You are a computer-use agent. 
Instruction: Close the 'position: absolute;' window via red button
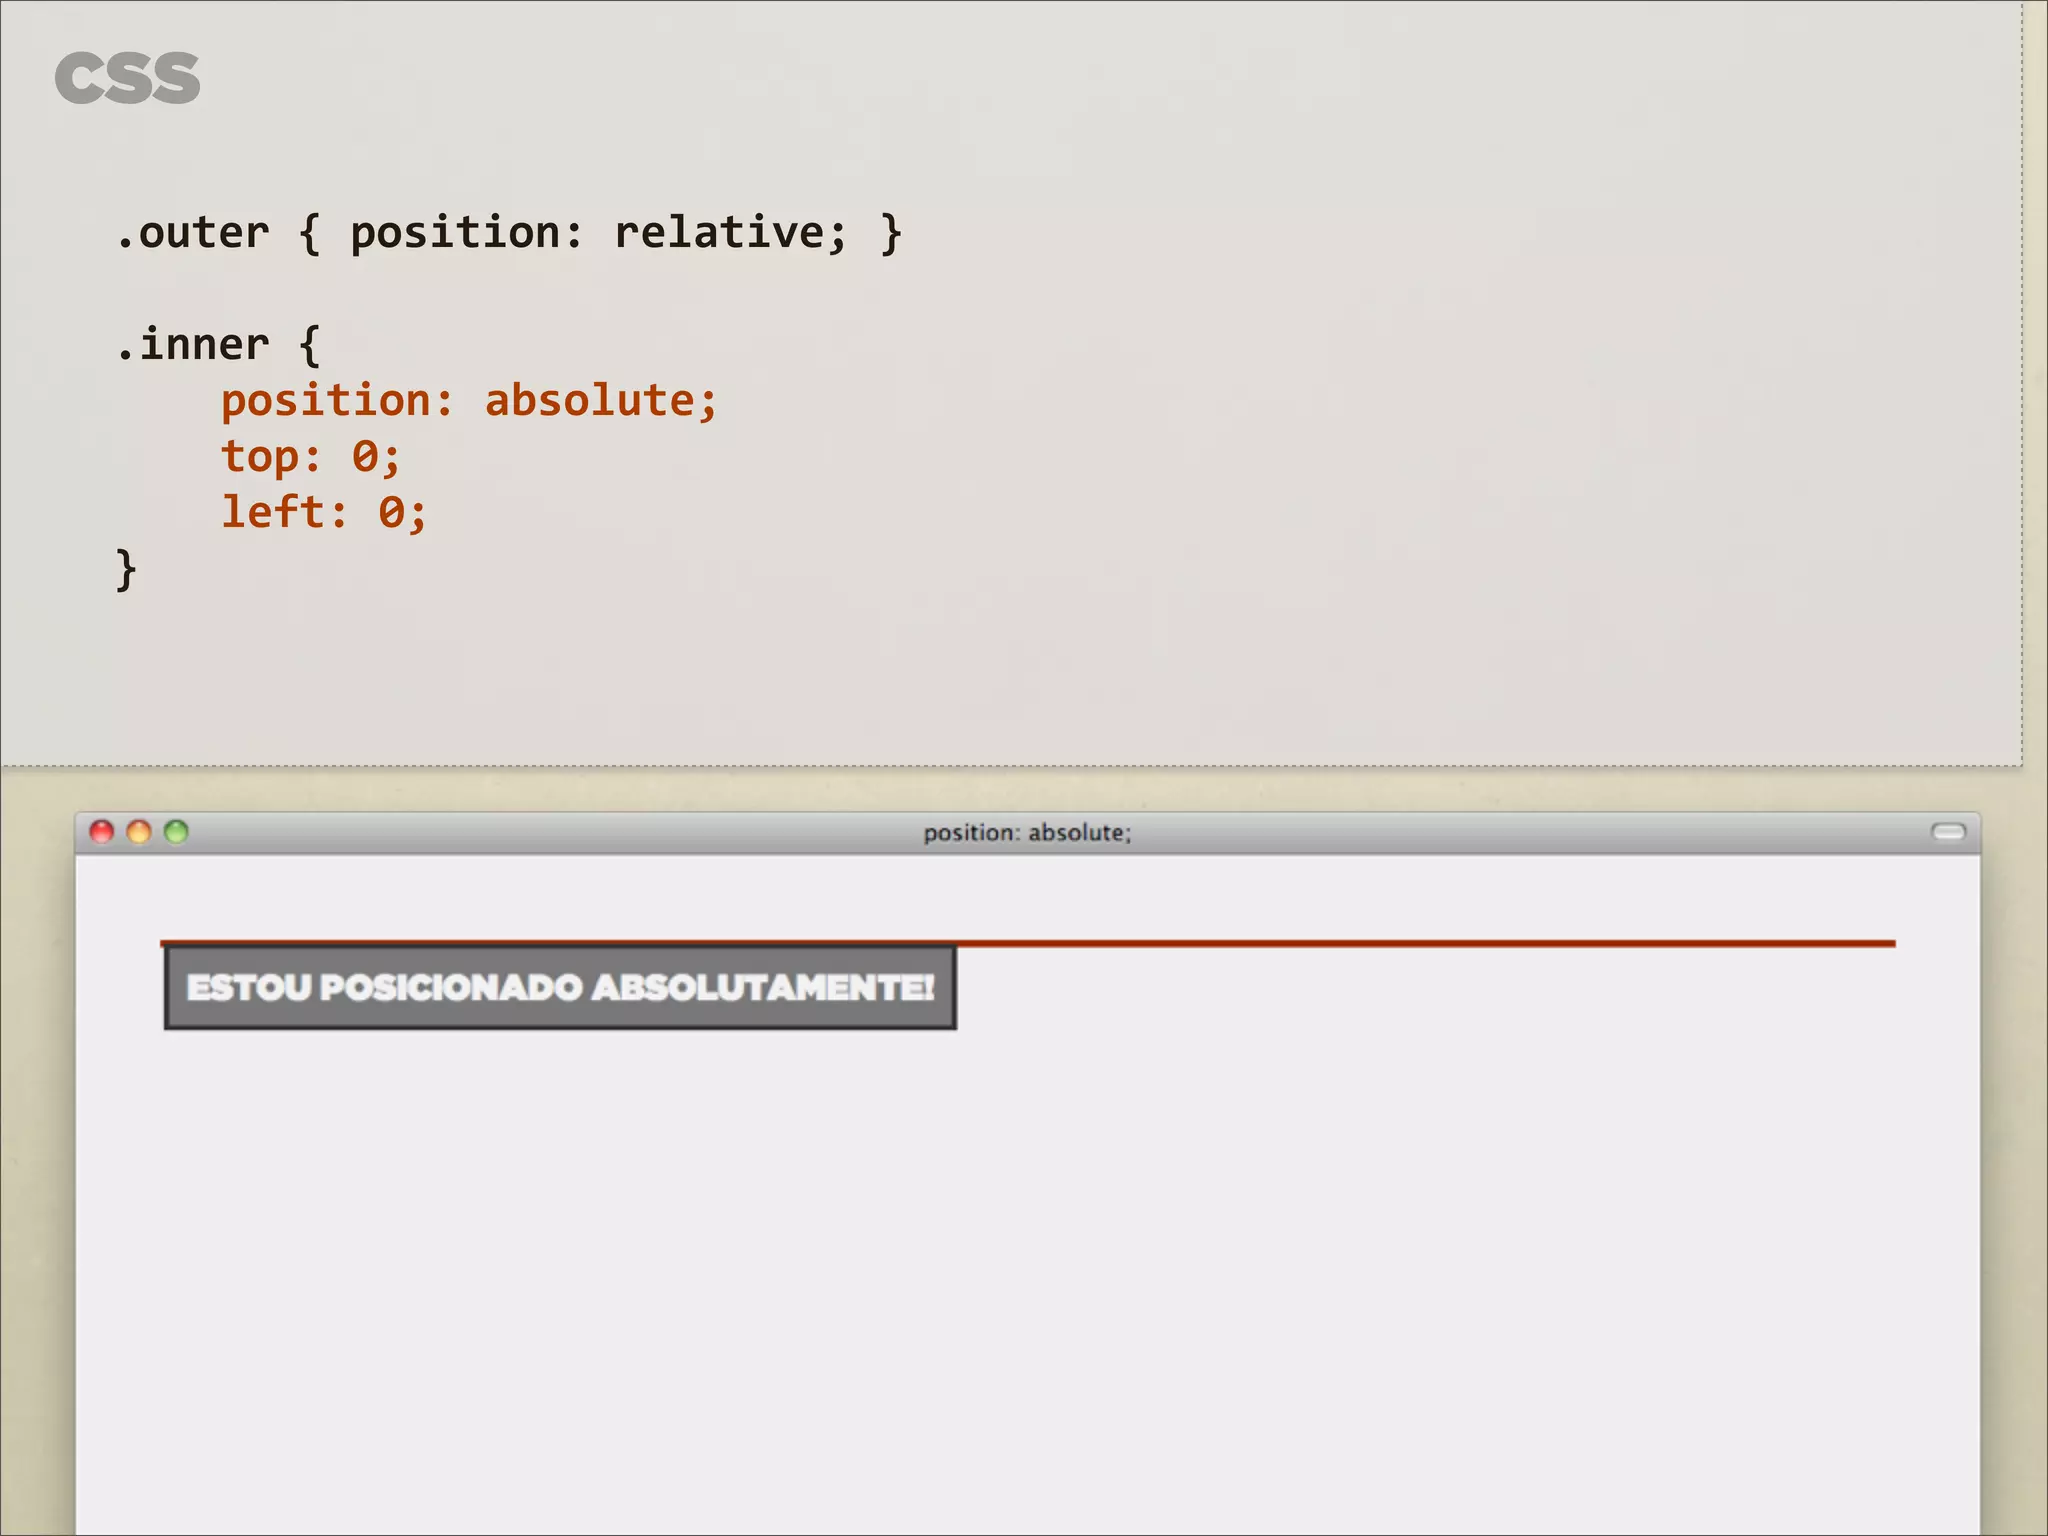click(x=102, y=832)
